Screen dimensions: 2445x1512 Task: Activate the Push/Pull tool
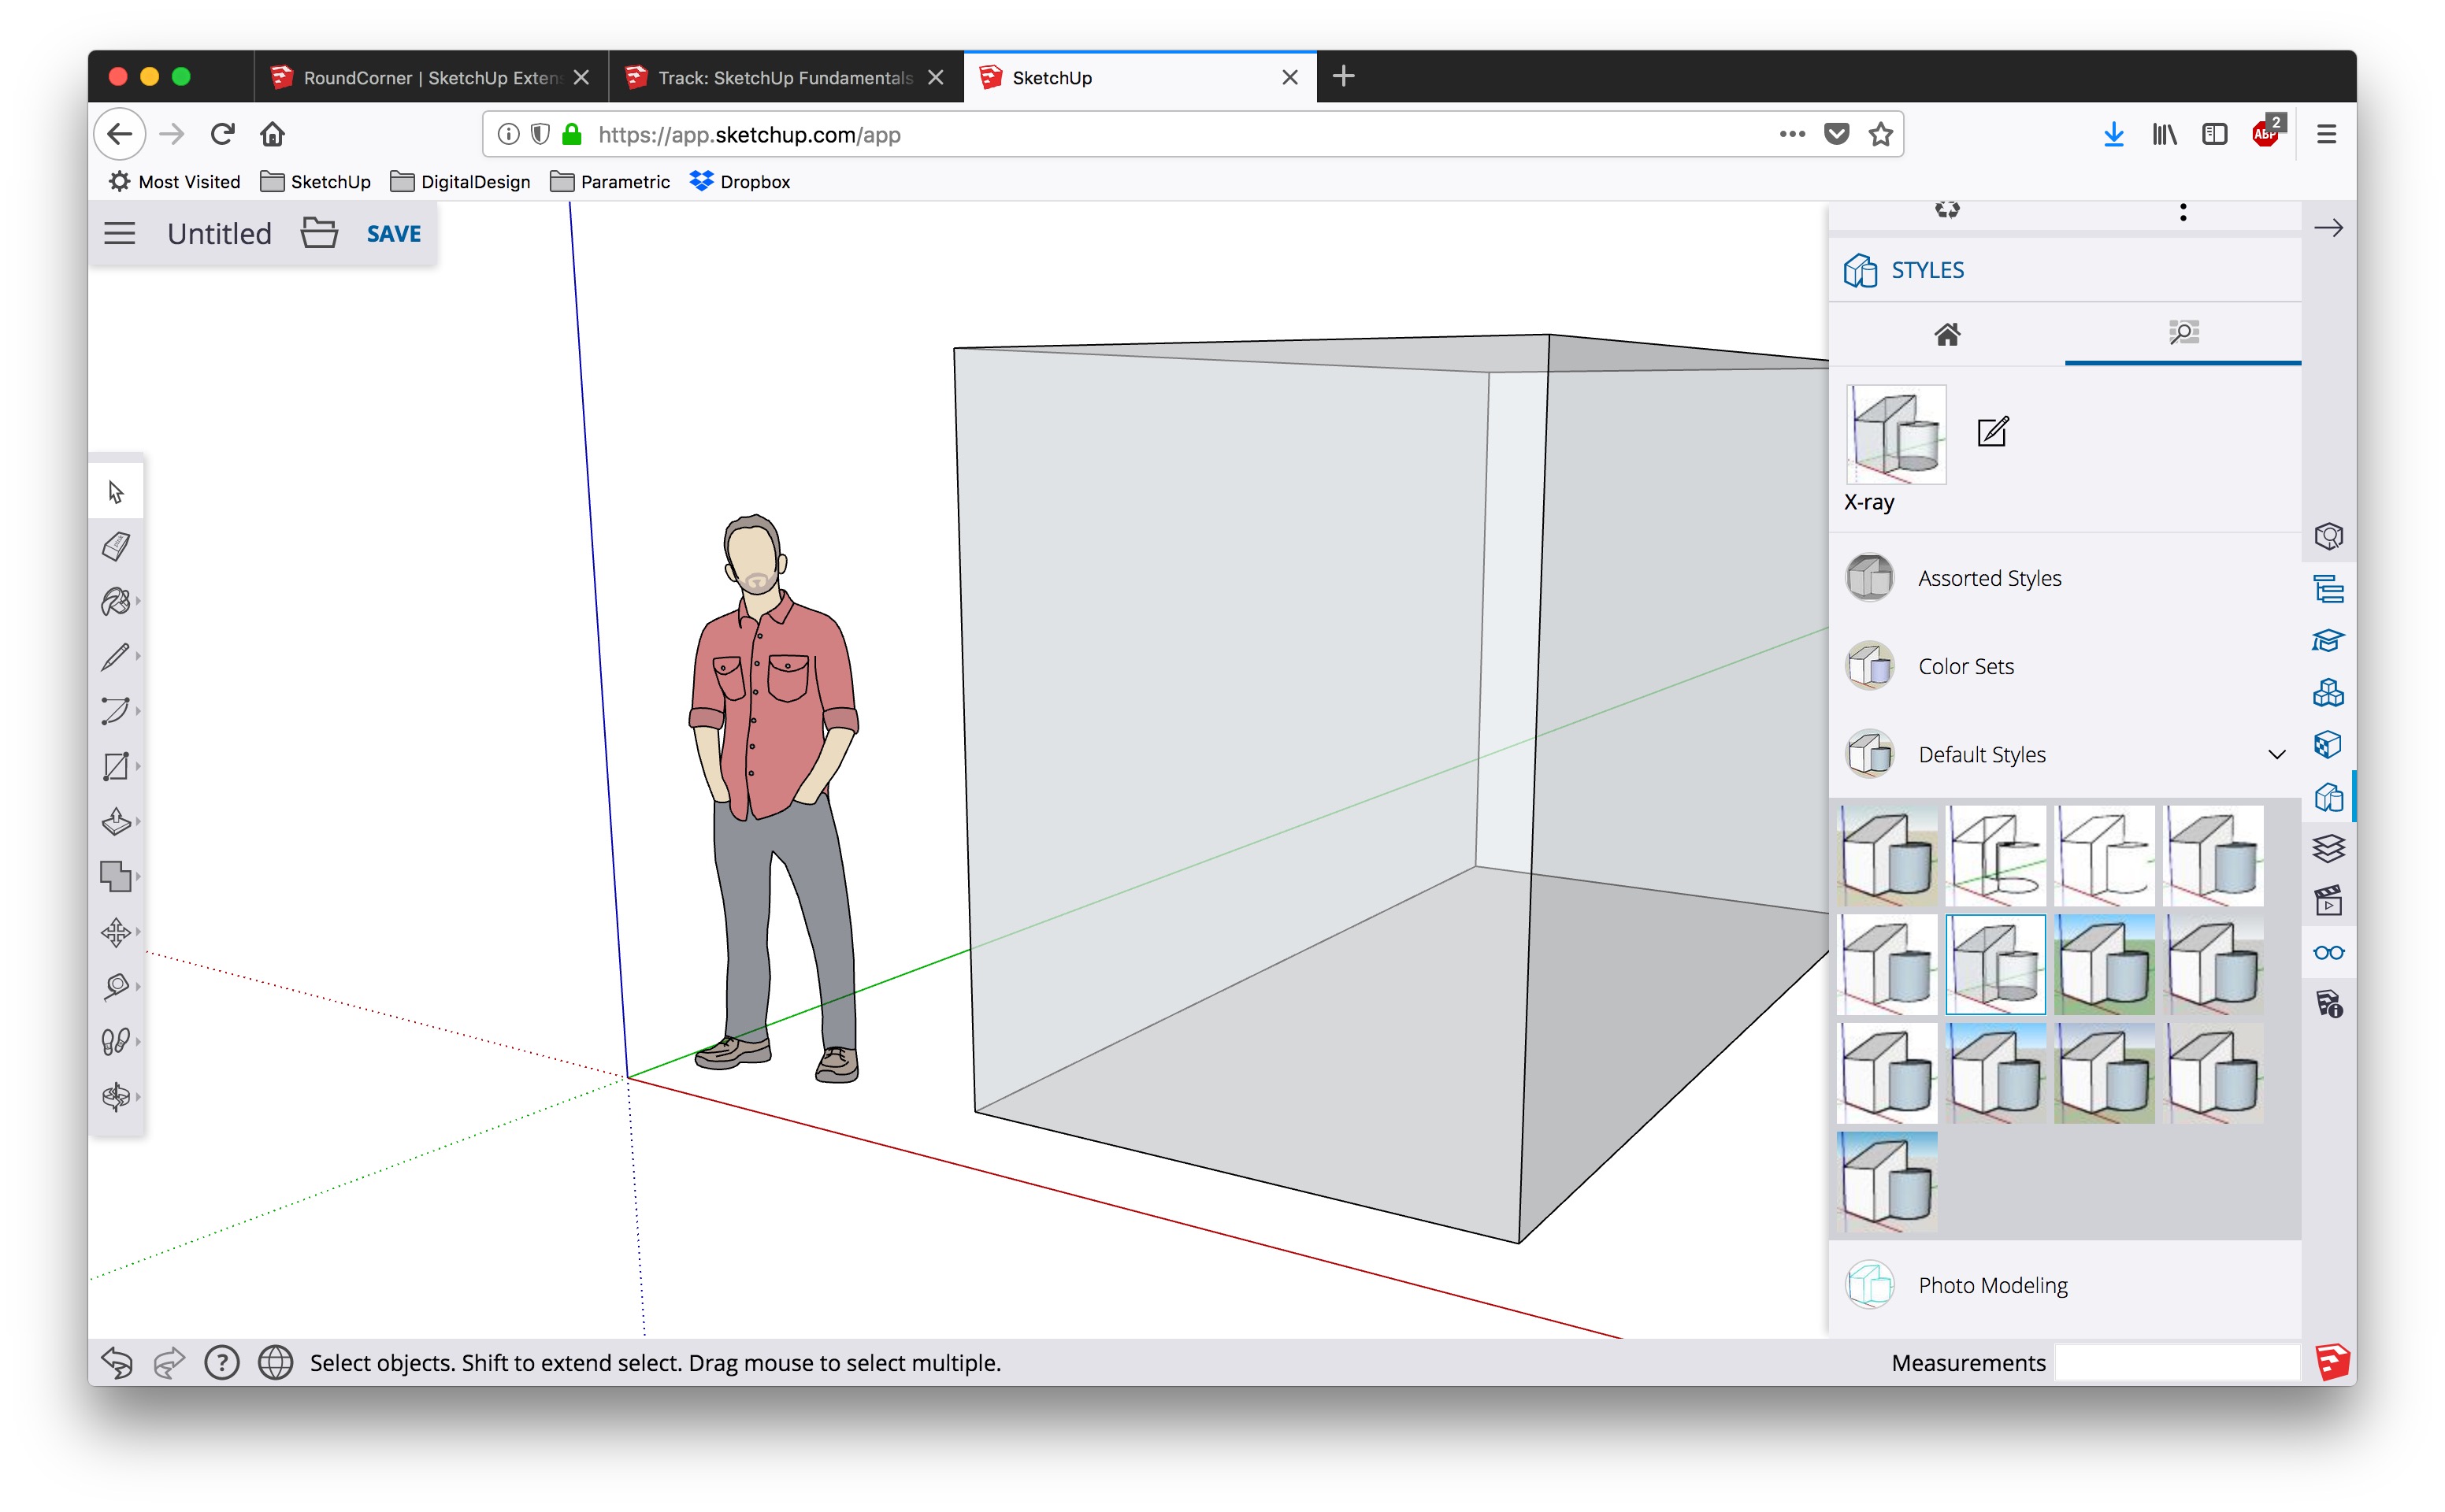117,821
